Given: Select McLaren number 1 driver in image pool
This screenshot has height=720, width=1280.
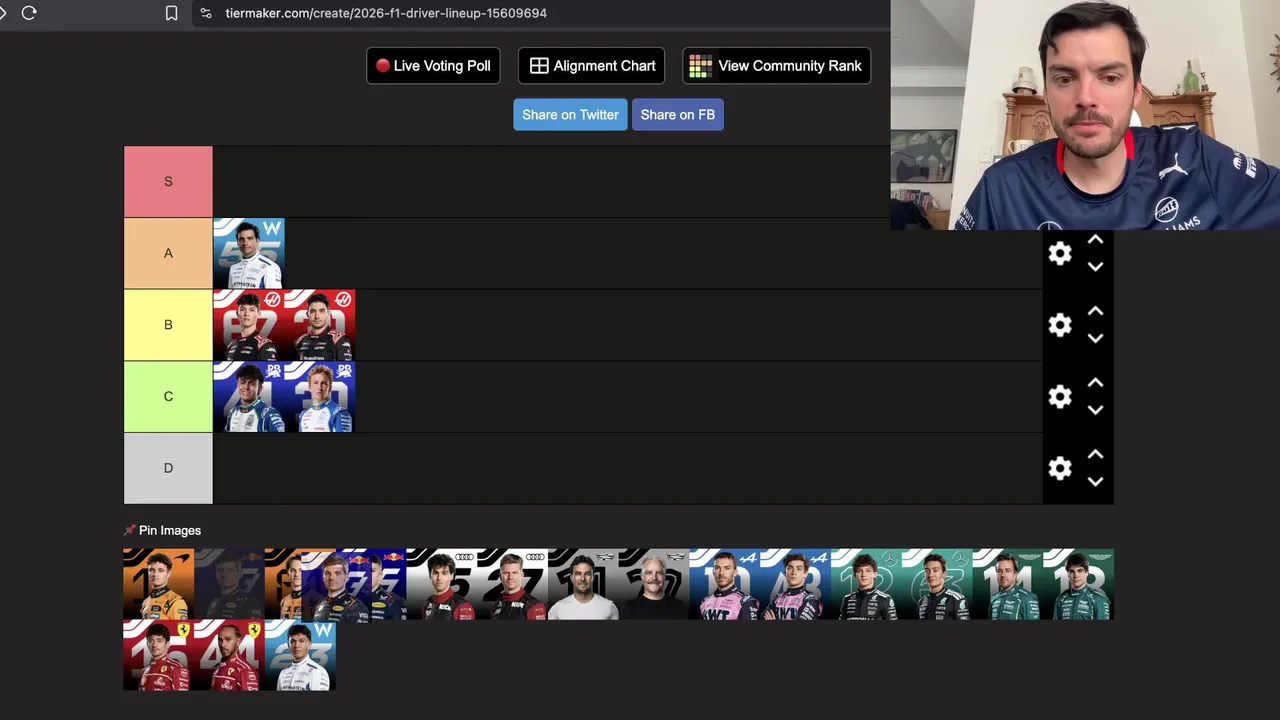Looking at the screenshot, I should click(x=158, y=584).
